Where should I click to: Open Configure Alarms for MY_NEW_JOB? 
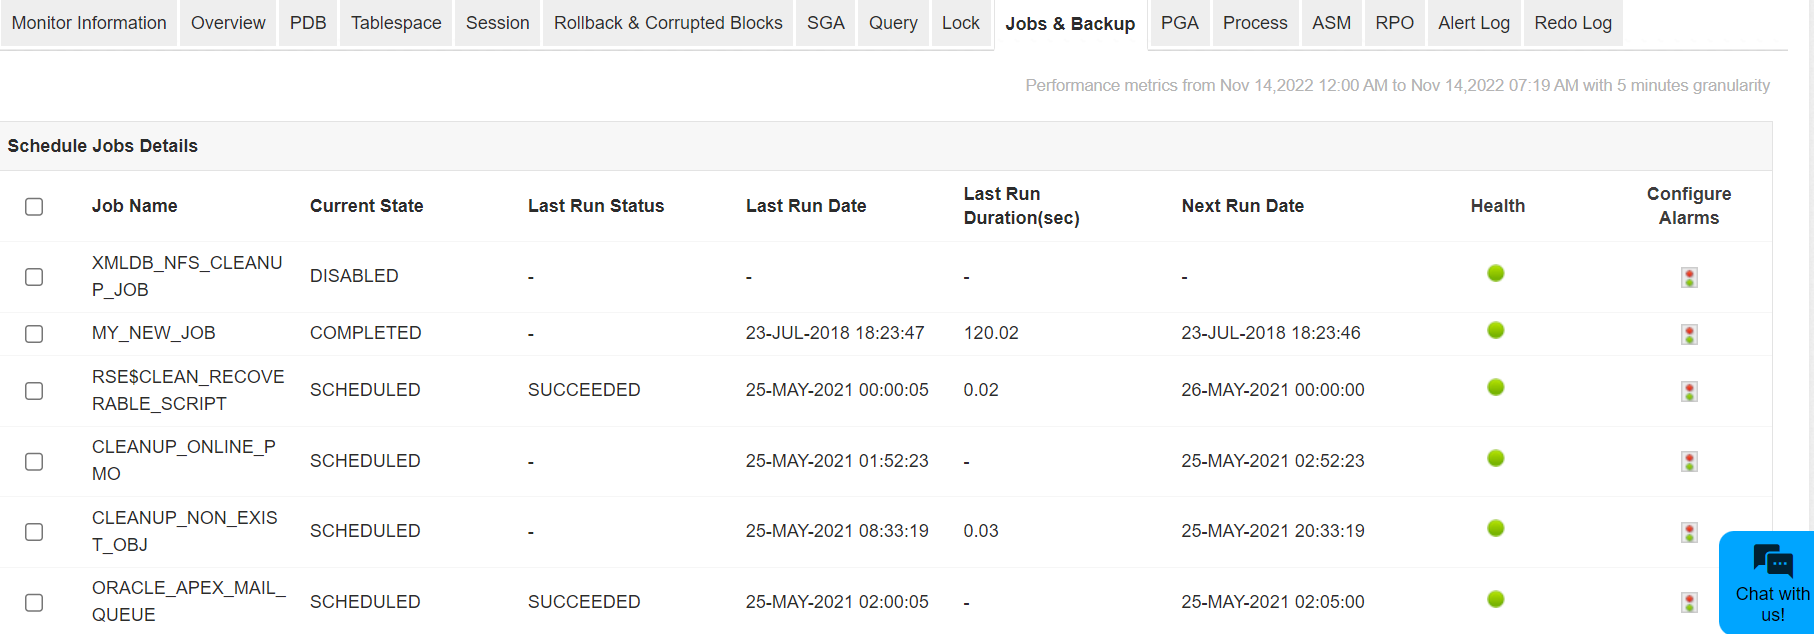[1689, 334]
